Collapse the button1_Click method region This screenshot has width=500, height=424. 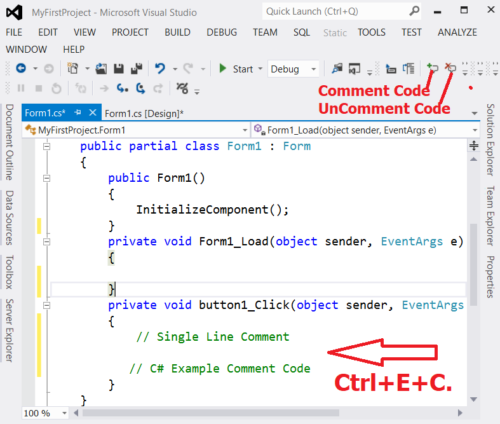click(x=47, y=305)
